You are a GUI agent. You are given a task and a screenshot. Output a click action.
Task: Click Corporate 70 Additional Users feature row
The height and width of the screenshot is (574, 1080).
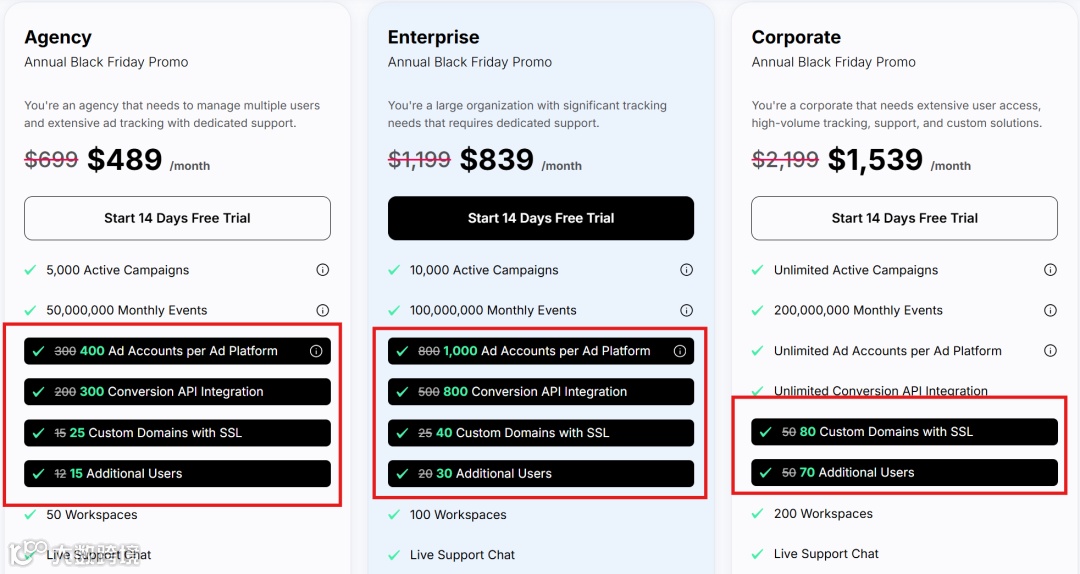[904, 472]
